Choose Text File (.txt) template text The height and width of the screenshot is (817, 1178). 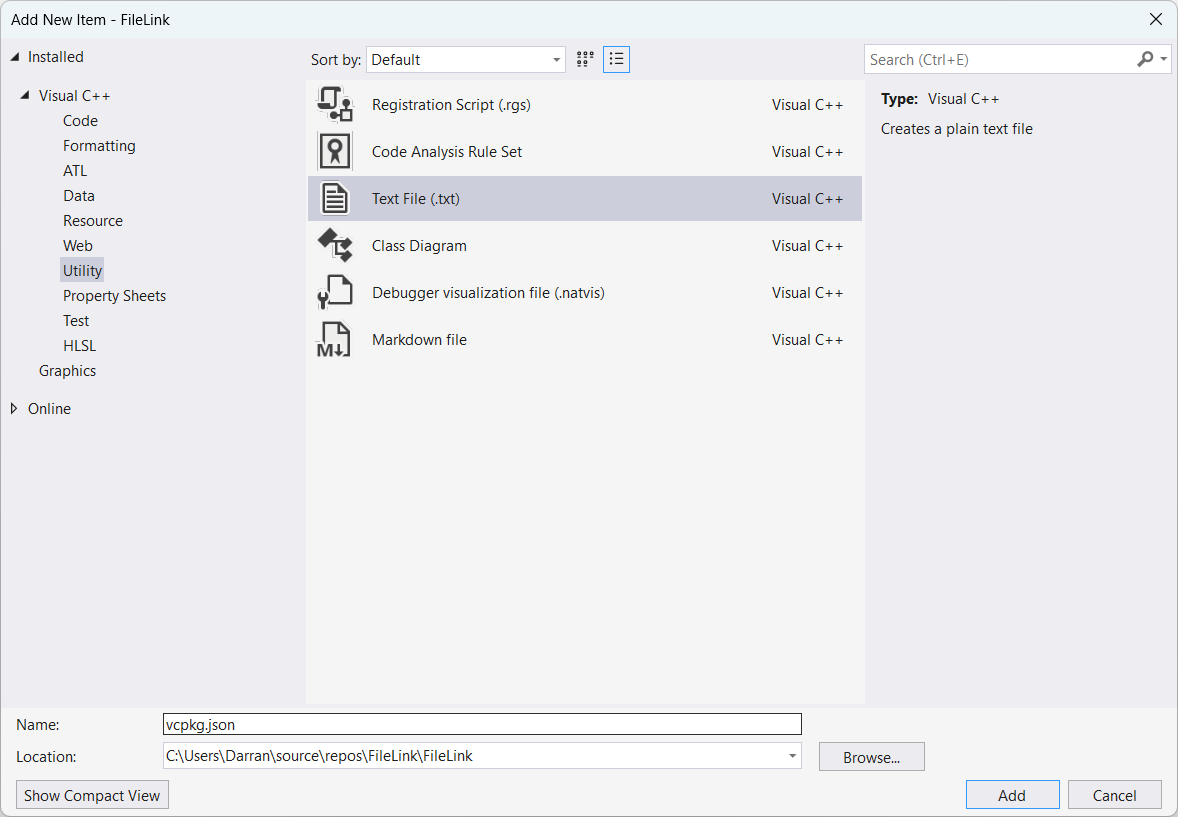point(415,198)
